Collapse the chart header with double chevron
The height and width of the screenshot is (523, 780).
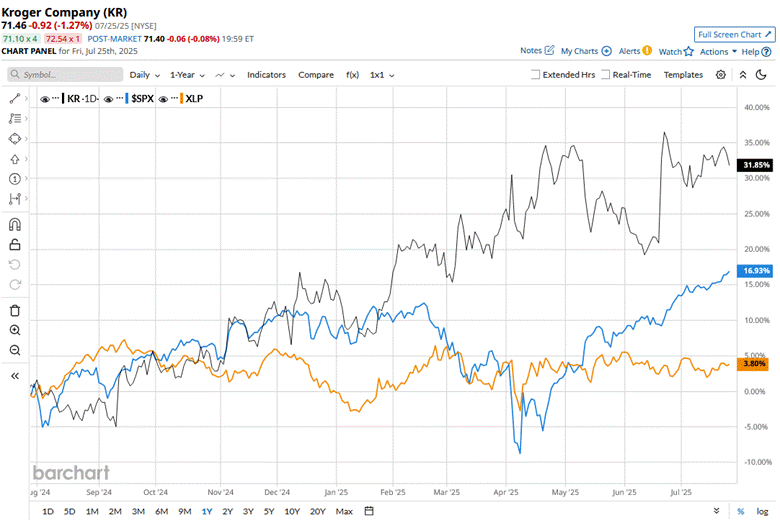click(743, 75)
